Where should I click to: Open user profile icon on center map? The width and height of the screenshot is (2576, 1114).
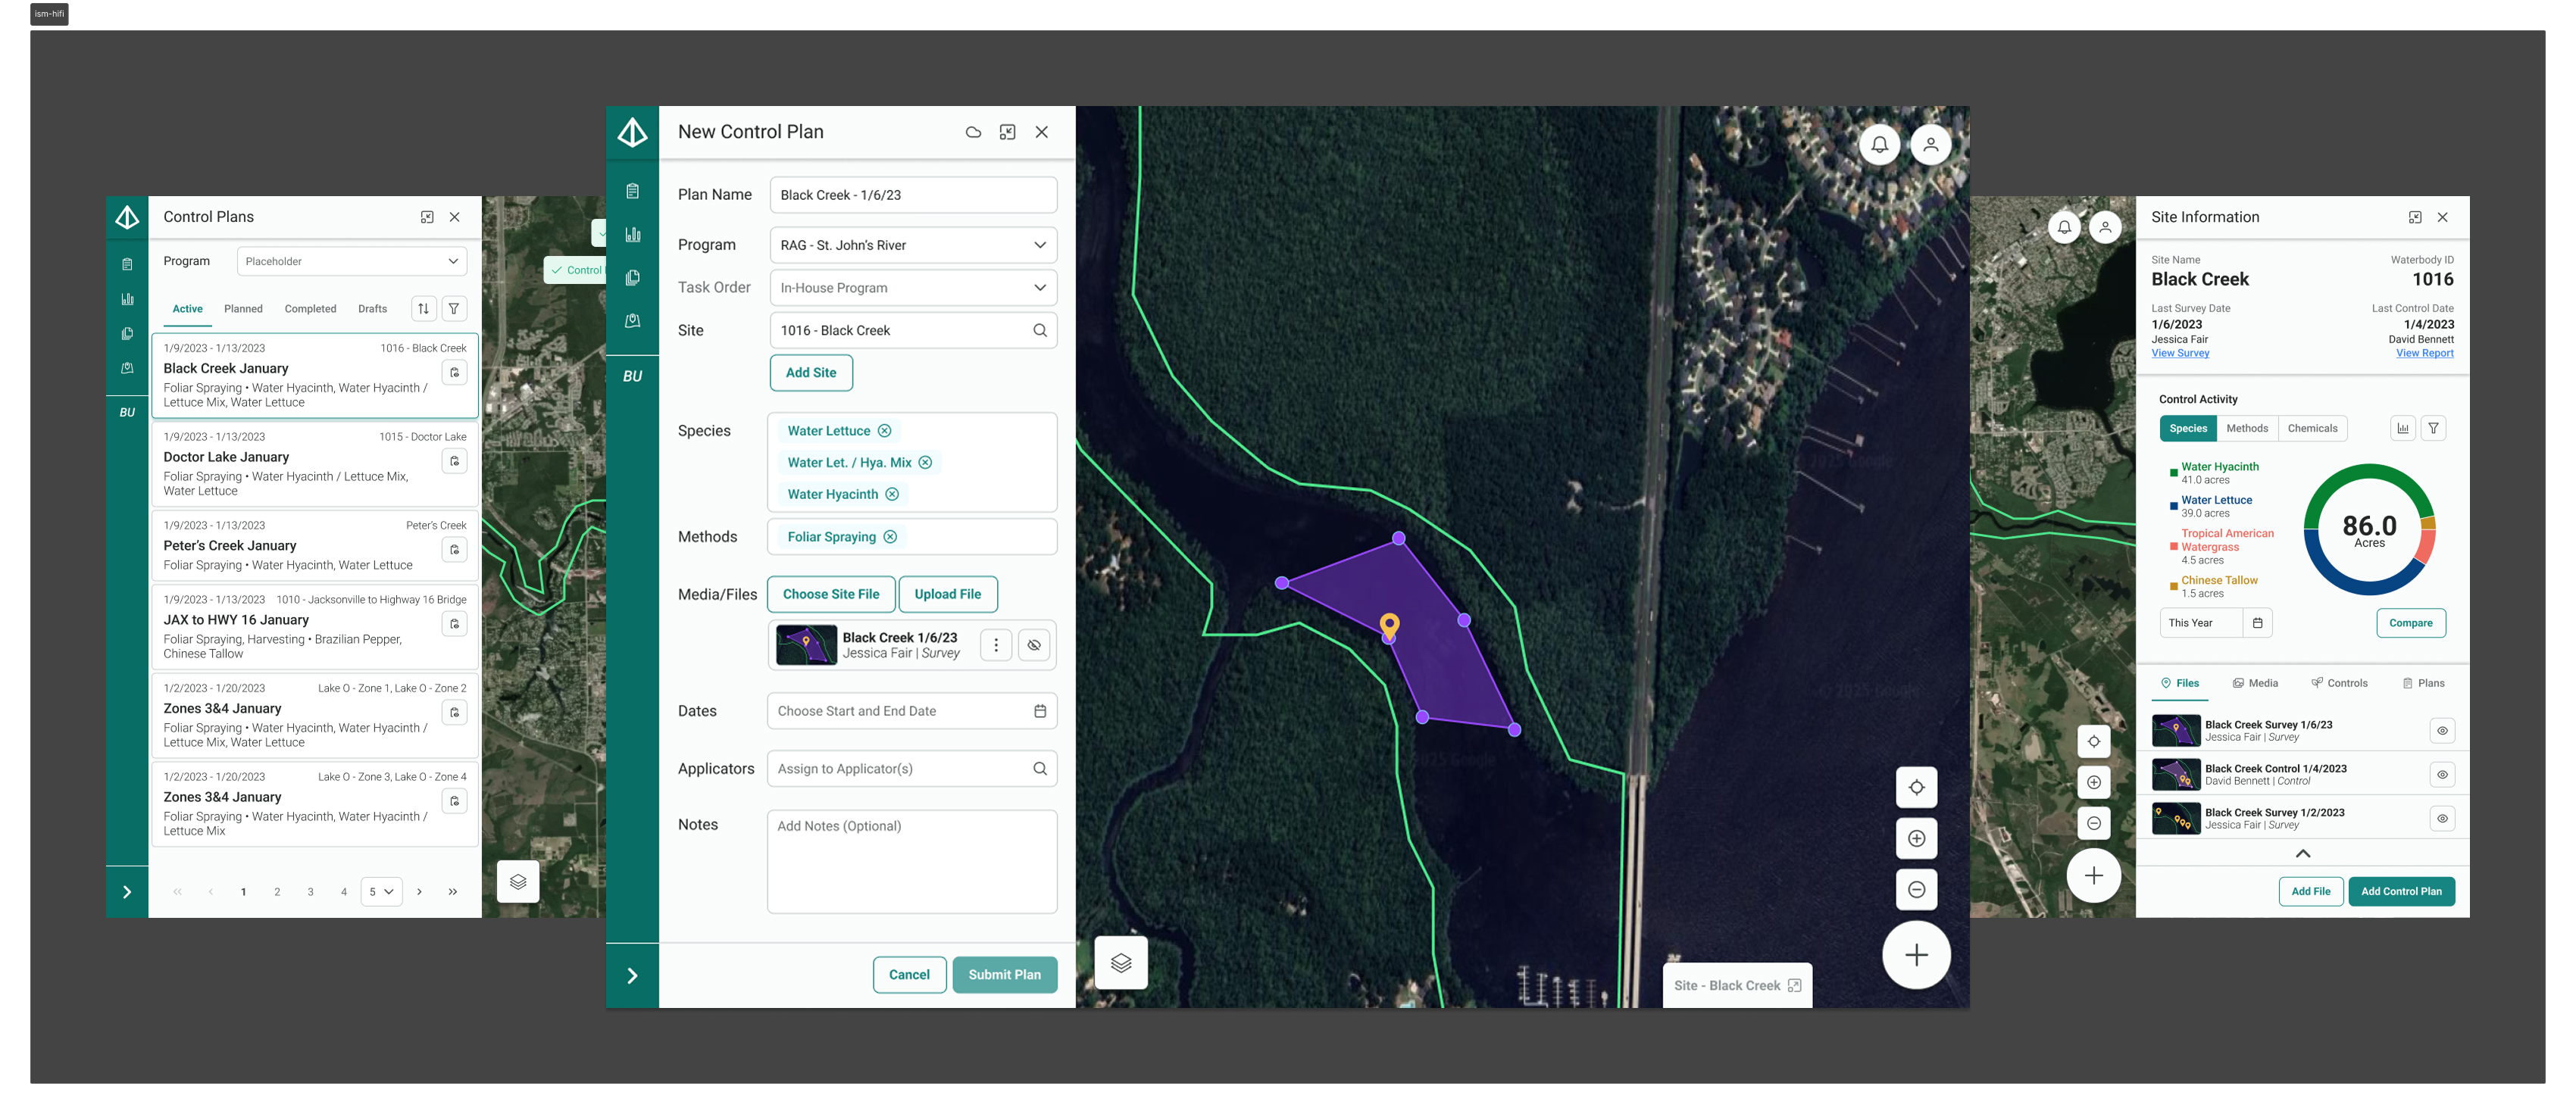click(x=1931, y=145)
